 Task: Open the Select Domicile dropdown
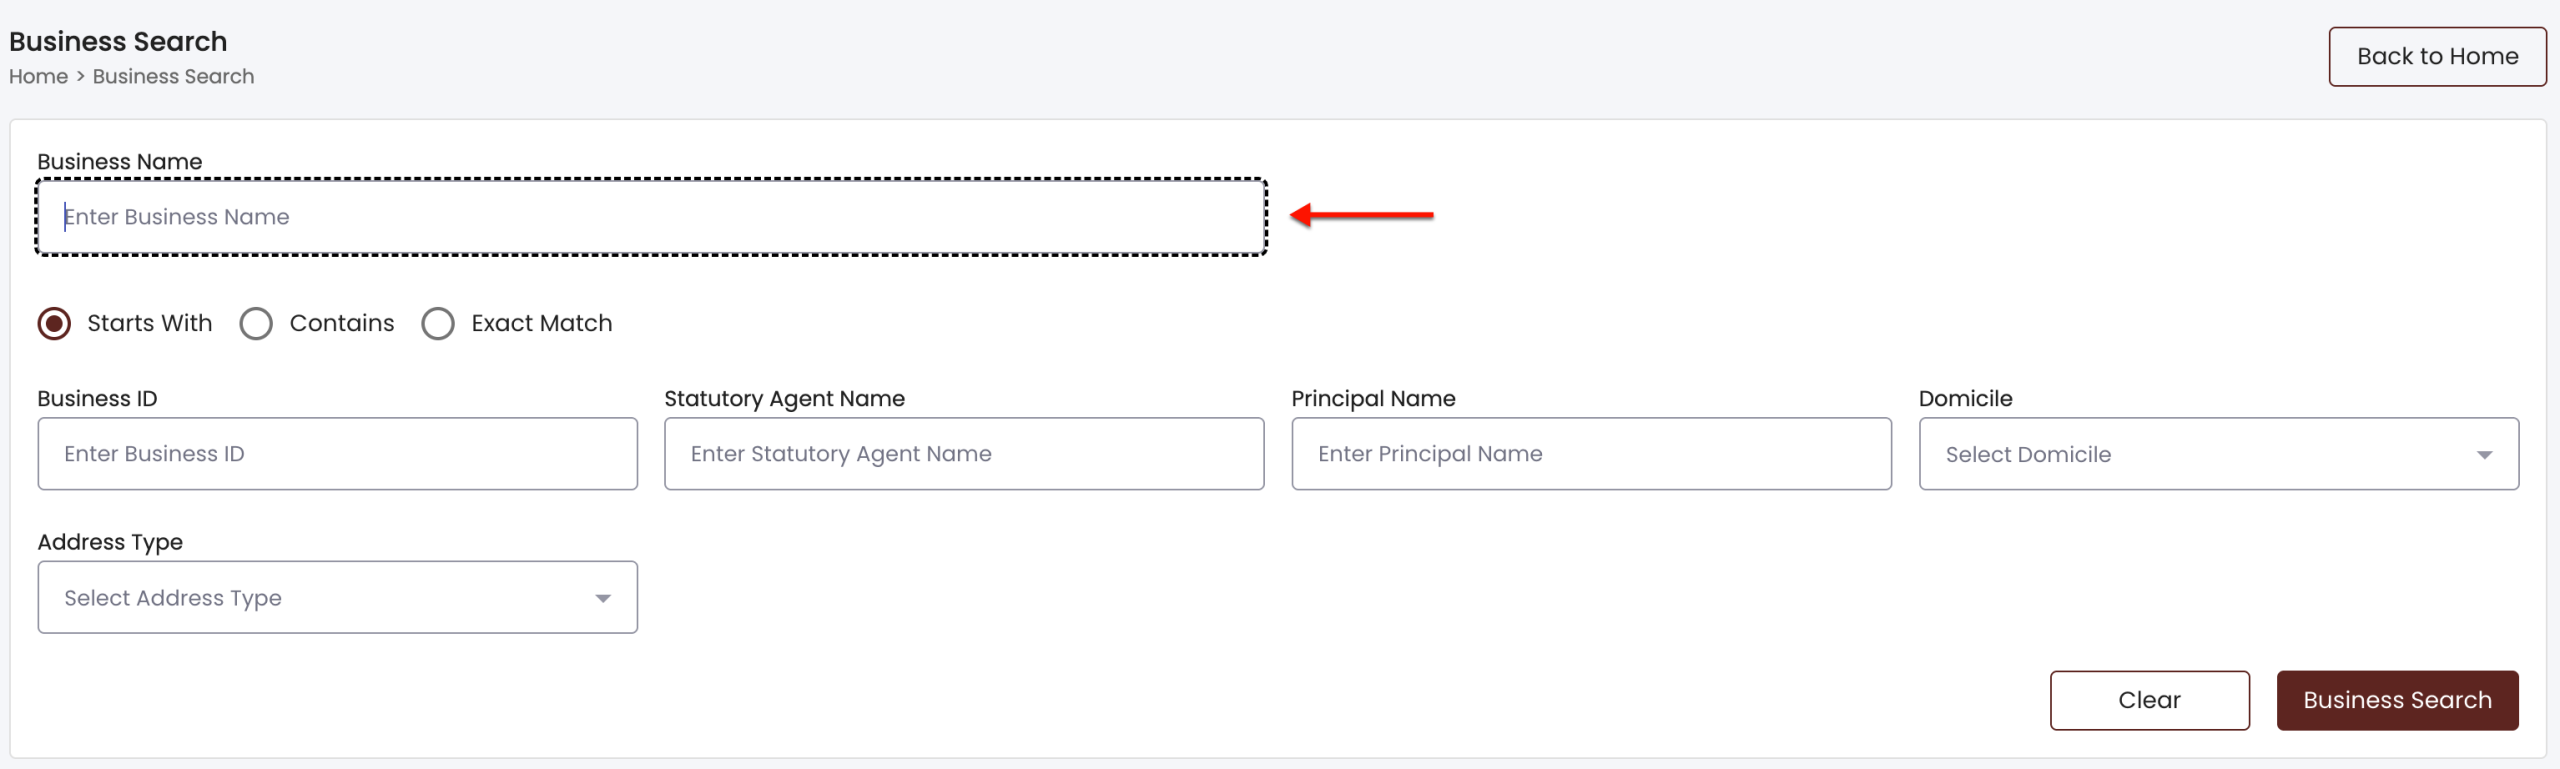pos(2218,454)
